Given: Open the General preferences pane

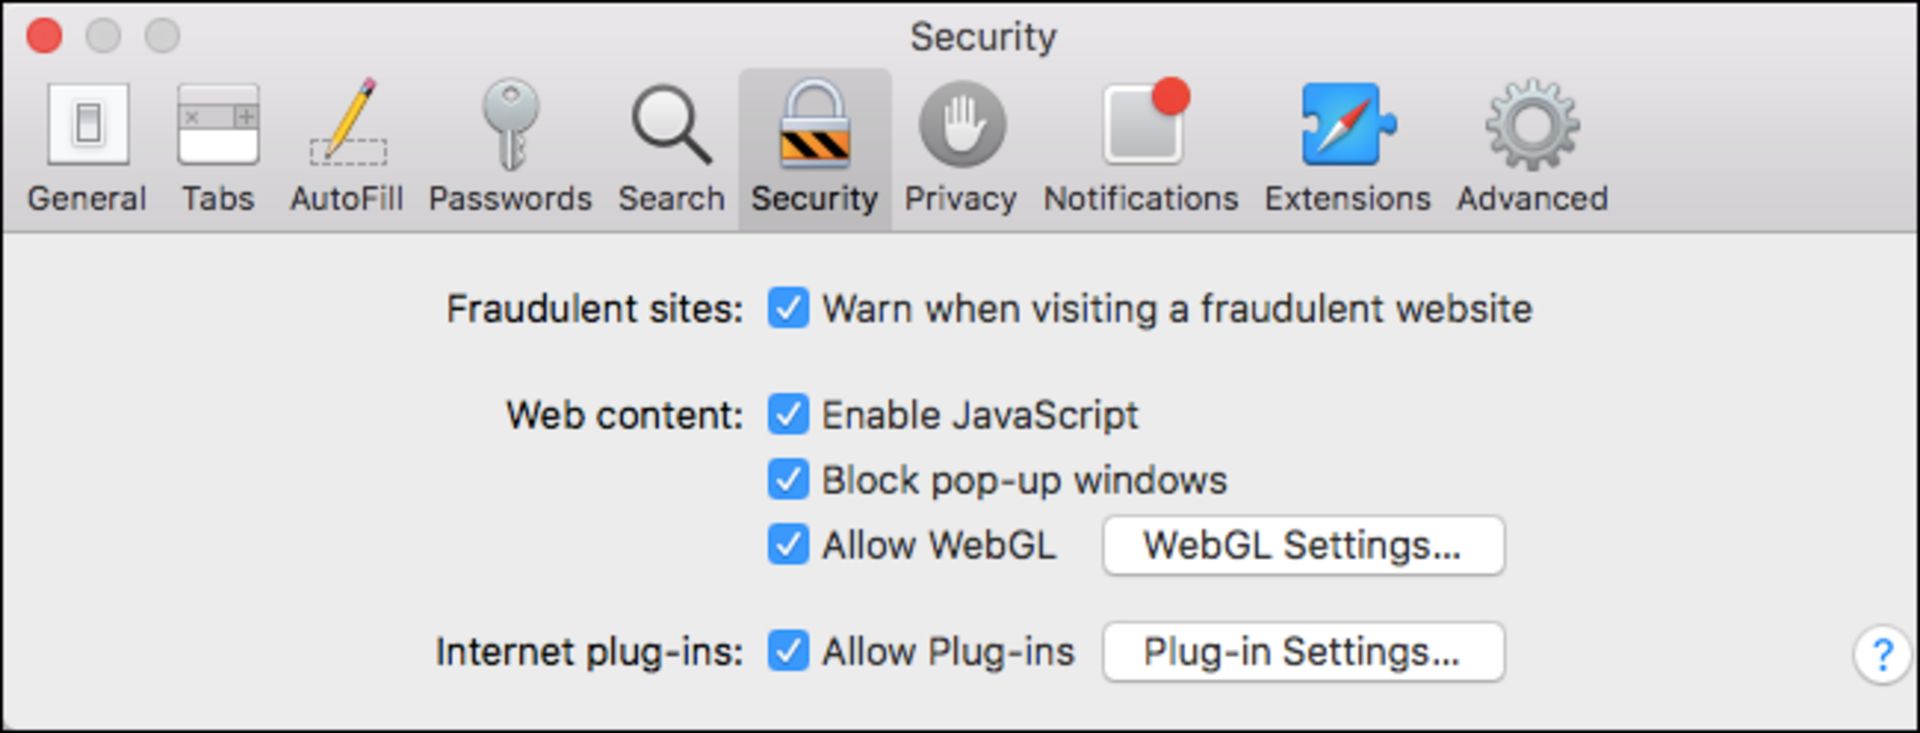Looking at the screenshot, I should coord(87,146).
